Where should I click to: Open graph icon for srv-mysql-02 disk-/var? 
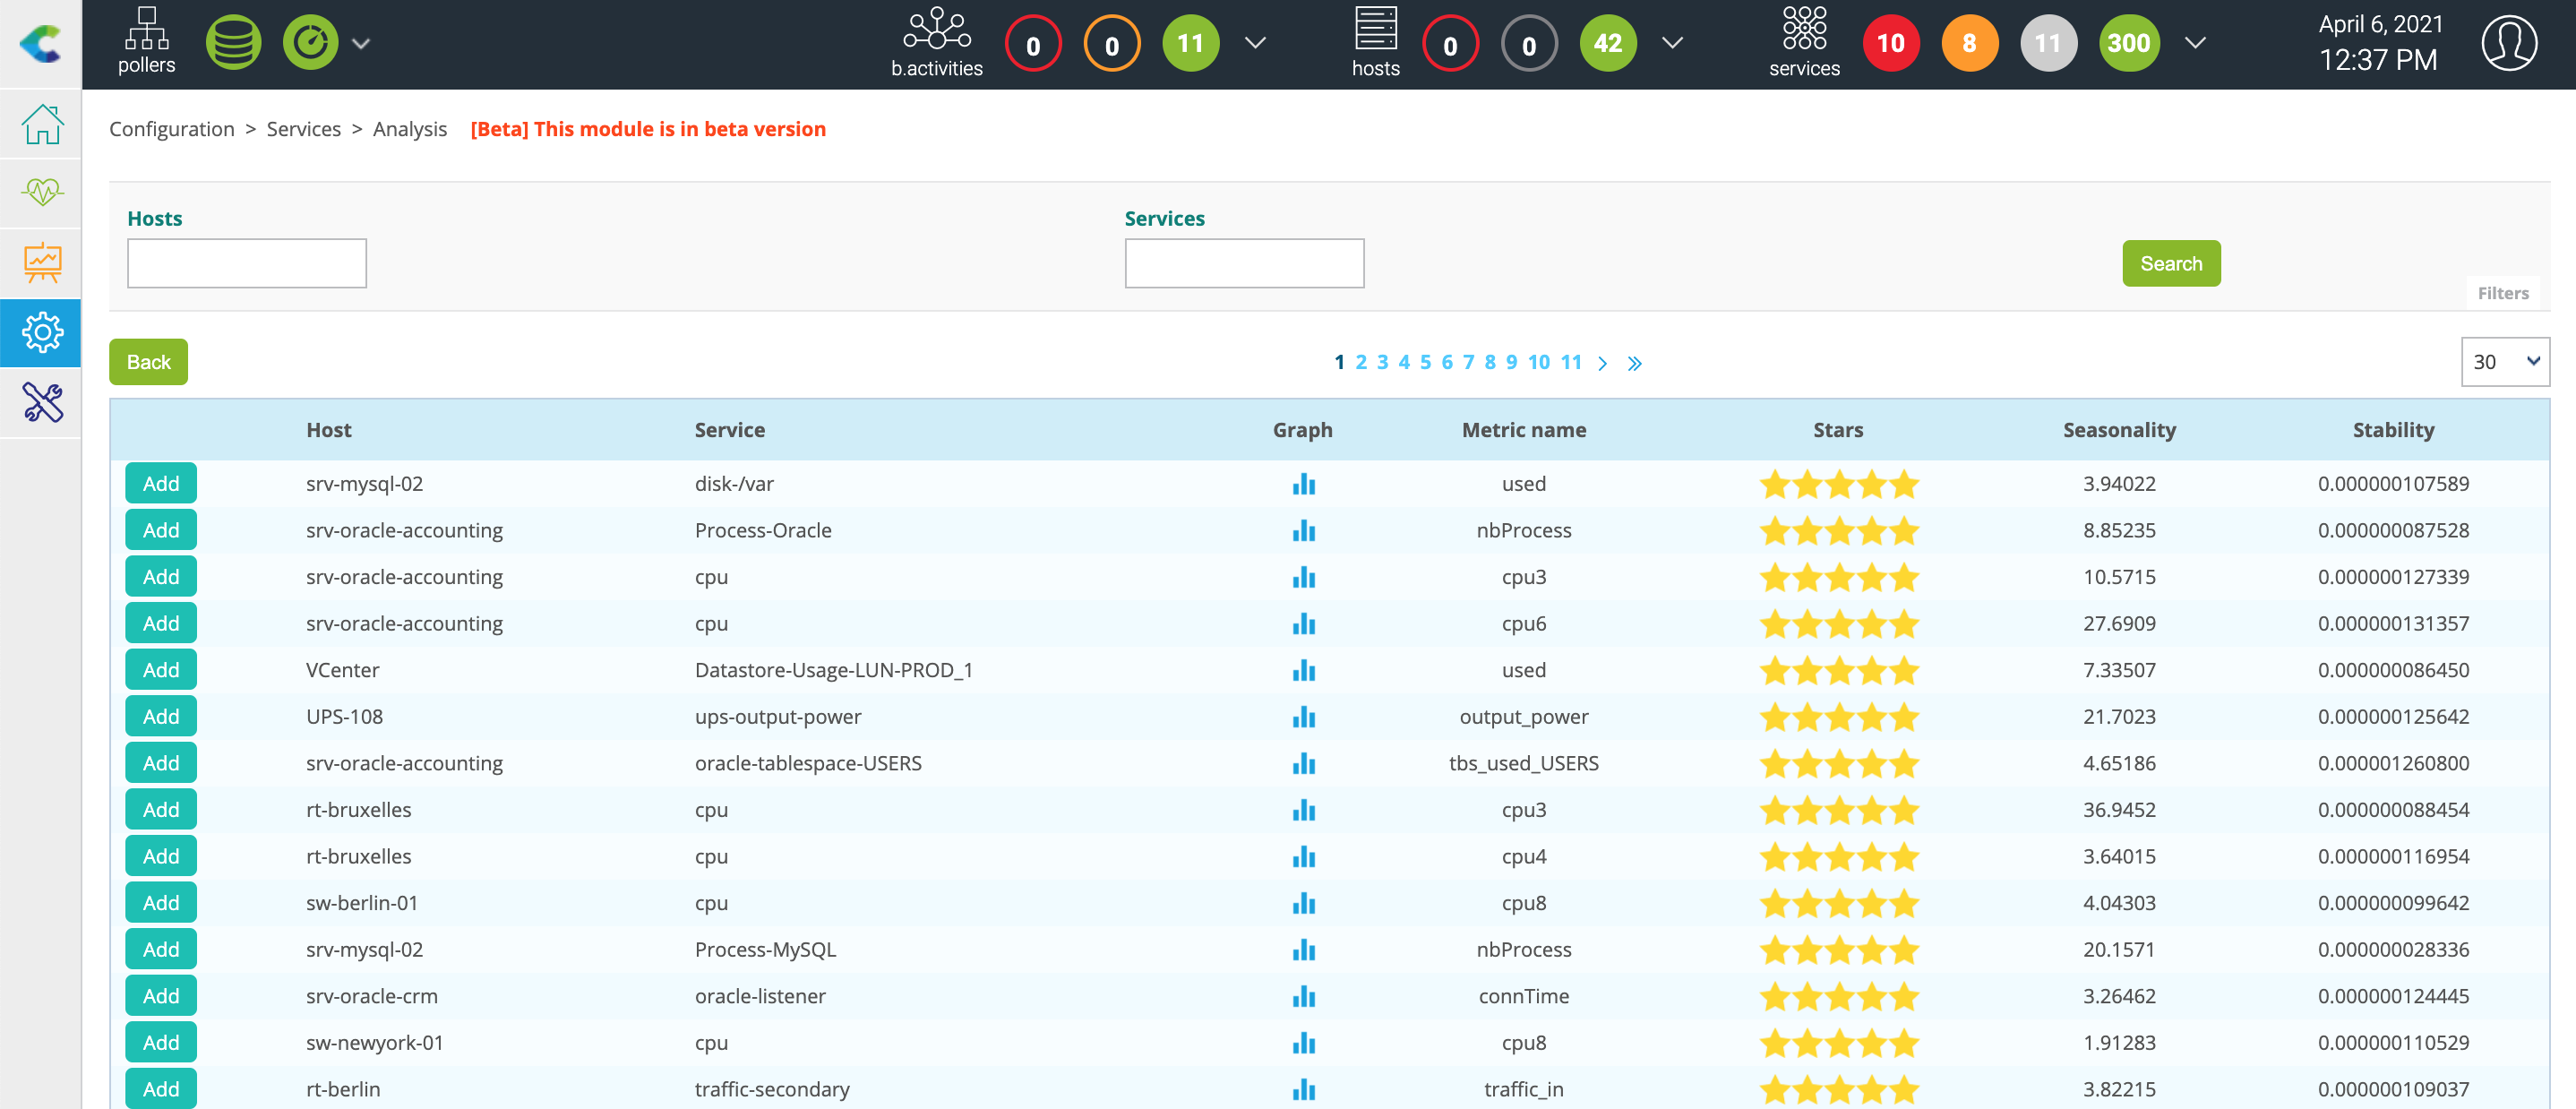click(x=1302, y=485)
